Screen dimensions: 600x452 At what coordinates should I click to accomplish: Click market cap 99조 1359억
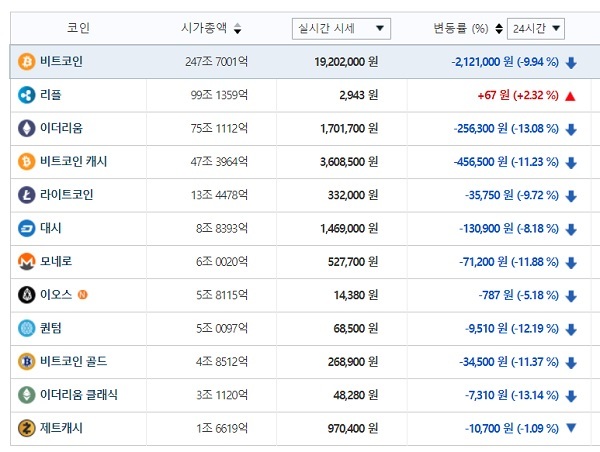219,95
